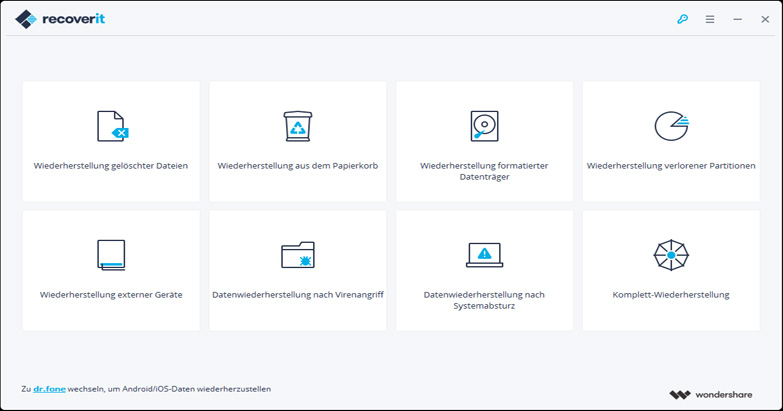Screen dimensions: 783x411
Task: Choose 'Wiederherstellung formatierter Datenträger' label
Action: [484, 171]
